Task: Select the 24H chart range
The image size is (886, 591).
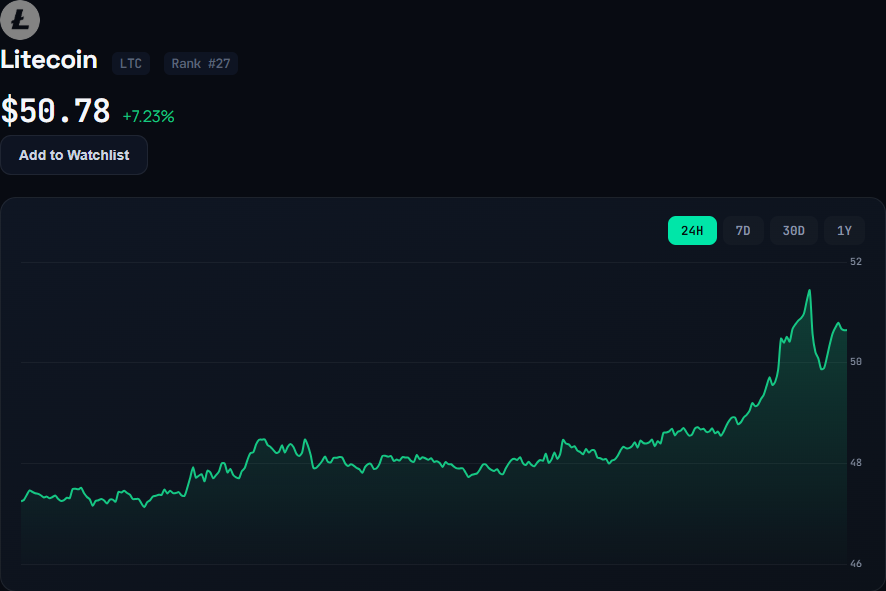Action: click(x=692, y=231)
